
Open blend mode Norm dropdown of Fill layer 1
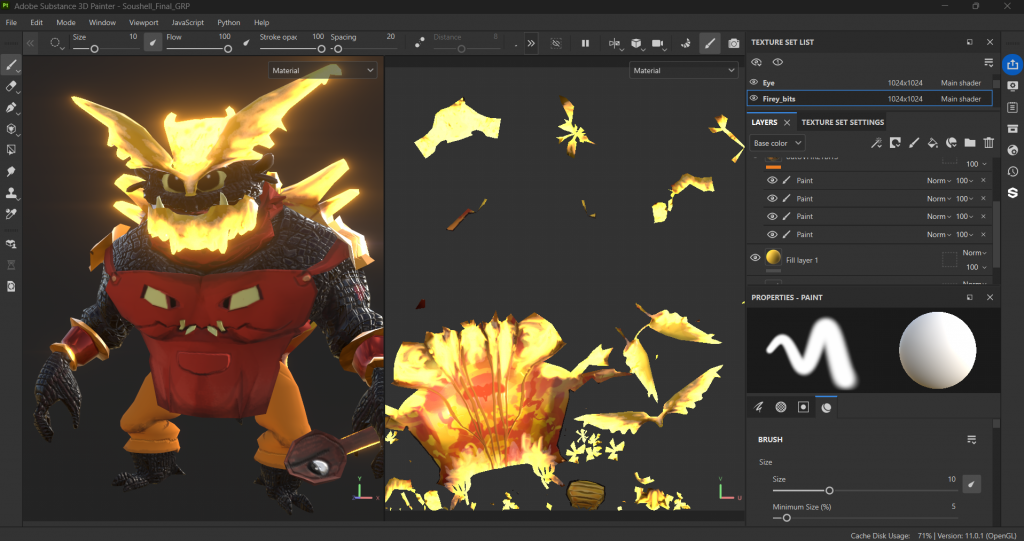click(974, 253)
